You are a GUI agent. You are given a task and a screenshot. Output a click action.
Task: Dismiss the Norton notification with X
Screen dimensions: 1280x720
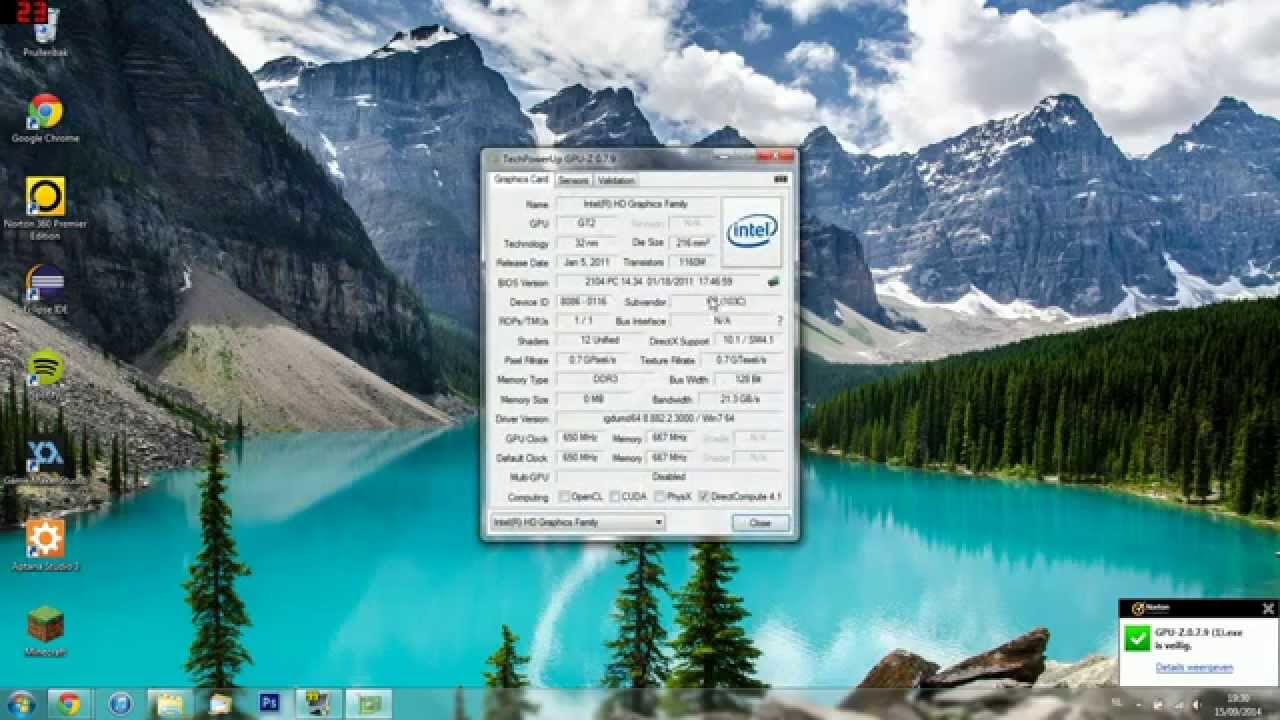tap(1268, 608)
